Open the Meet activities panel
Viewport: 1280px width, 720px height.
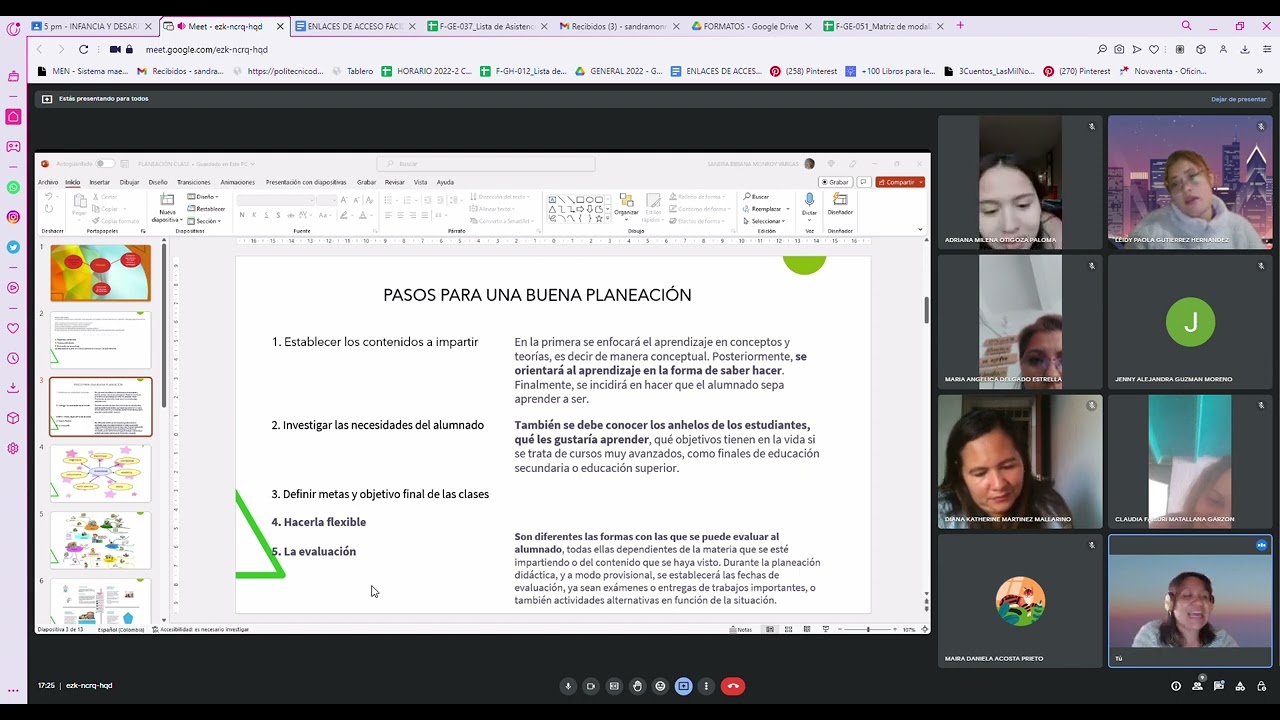click(1240, 686)
